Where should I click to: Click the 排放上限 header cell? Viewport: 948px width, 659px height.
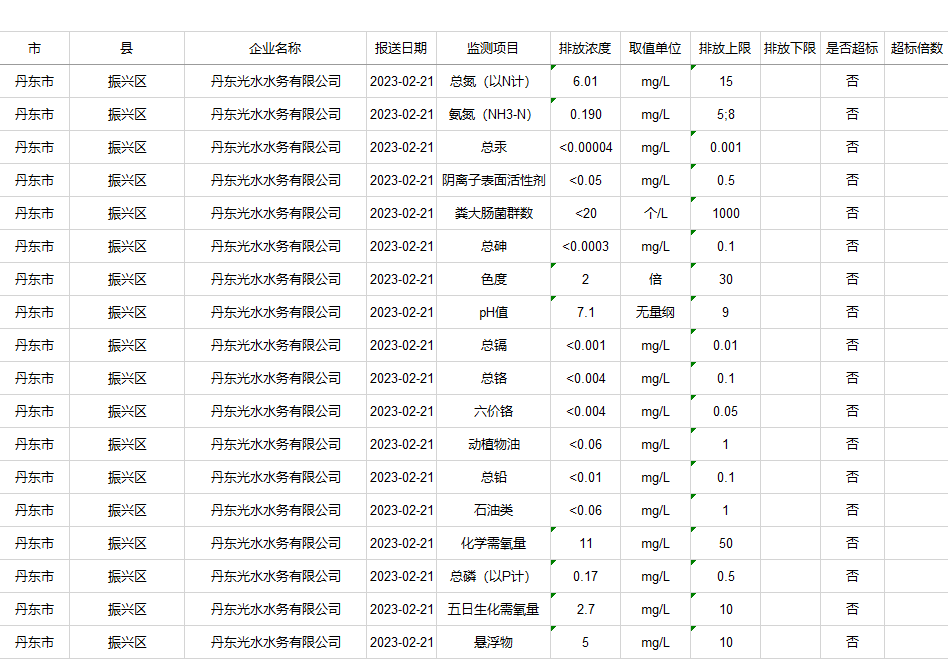[x=725, y=48]
